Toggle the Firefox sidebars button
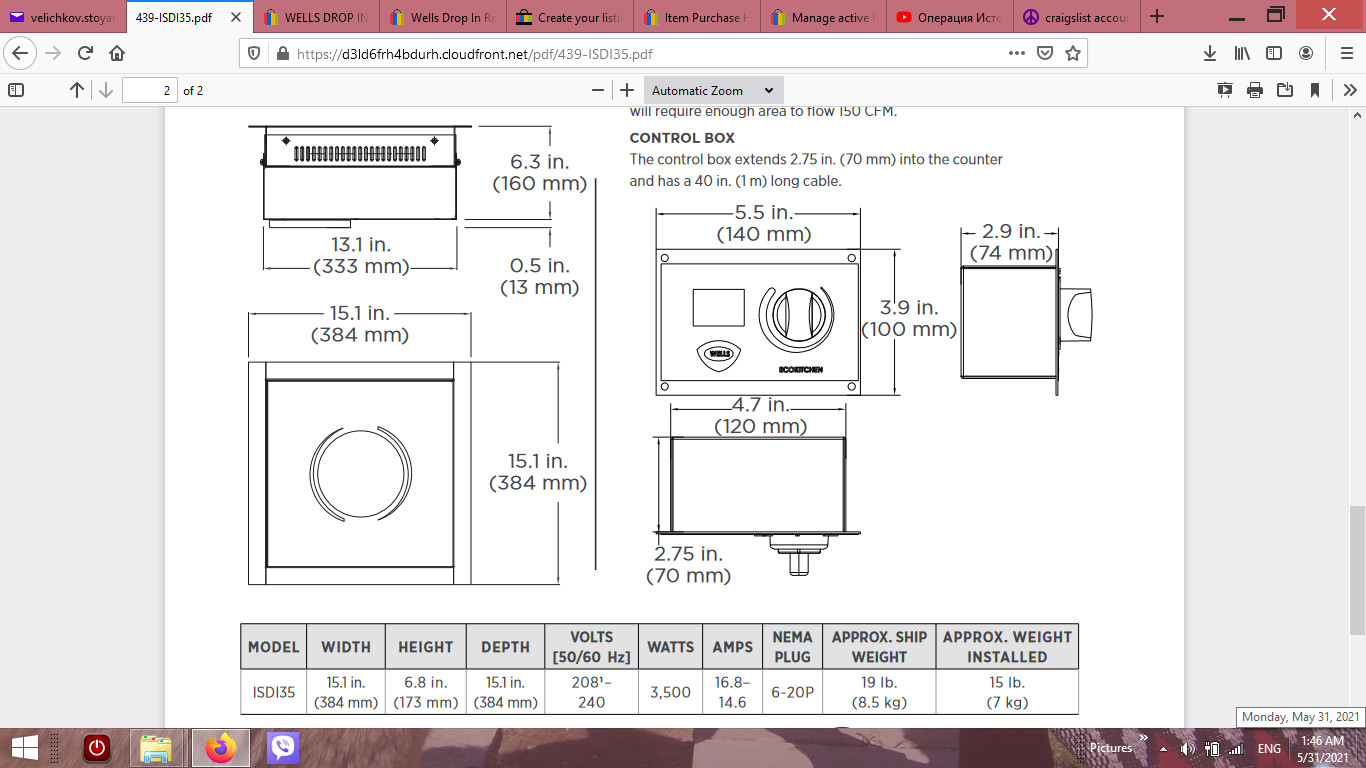Viewport: 1366px width, 768px height. coord(1274,53)
